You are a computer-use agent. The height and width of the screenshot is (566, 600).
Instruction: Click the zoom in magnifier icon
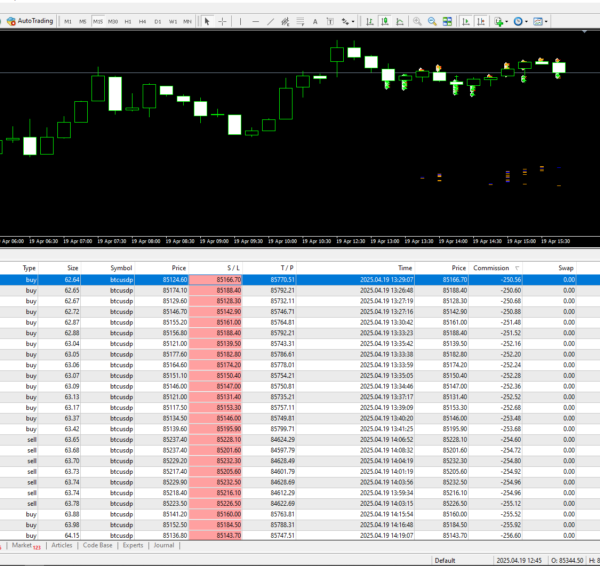[x=417, y=20]
